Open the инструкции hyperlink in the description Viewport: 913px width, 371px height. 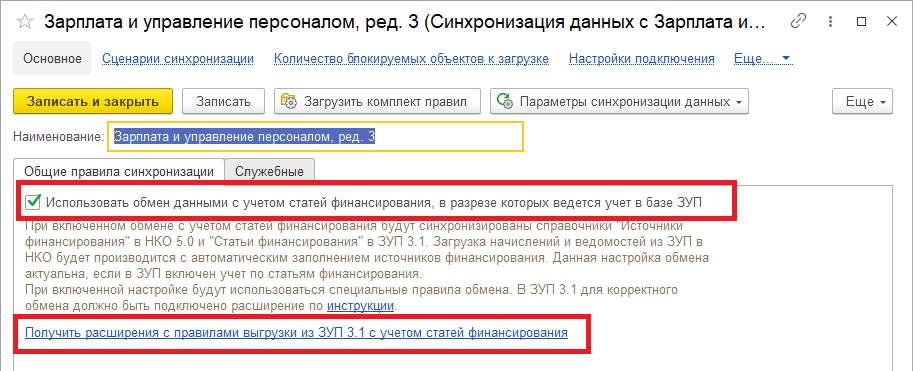[x=361, y=305]
